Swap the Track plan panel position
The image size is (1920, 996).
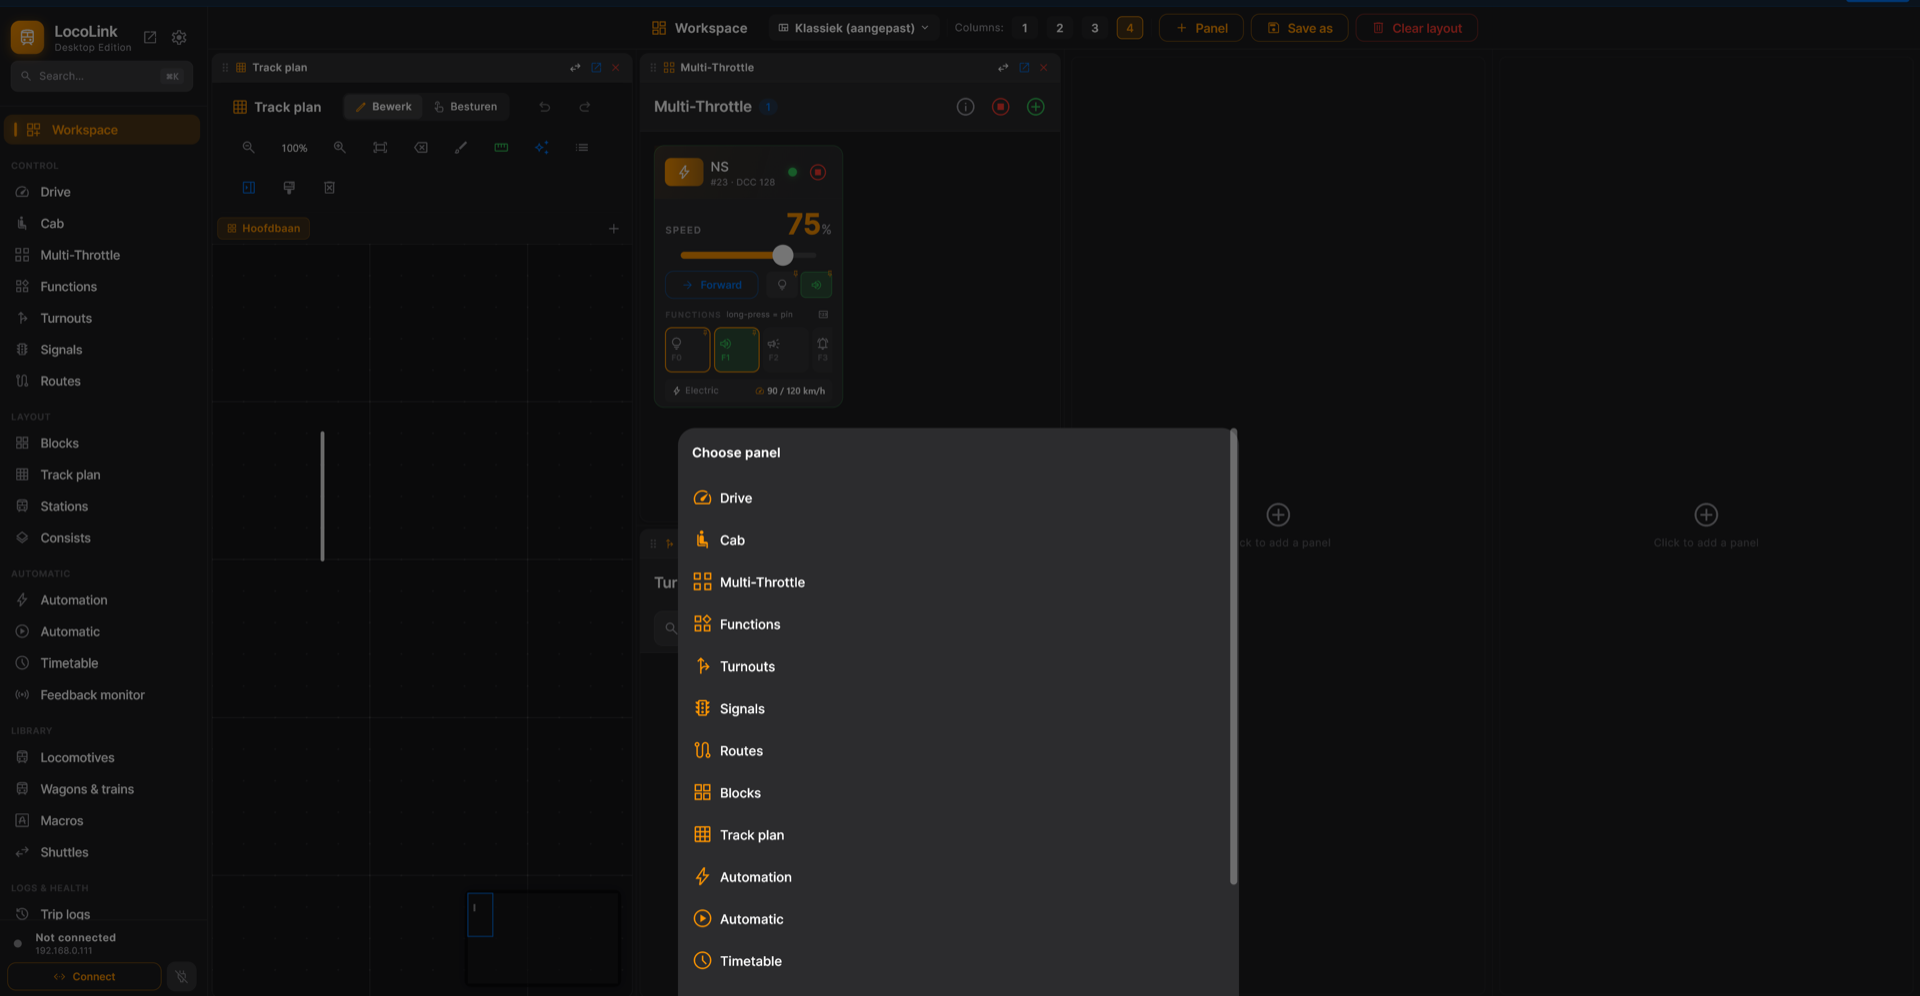[575, 68]
